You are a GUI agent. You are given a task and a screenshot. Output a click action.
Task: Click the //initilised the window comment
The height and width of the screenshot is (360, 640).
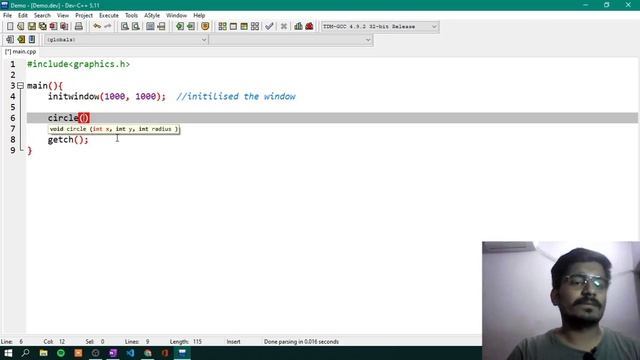pyautogui.click(x=236, y=96)
